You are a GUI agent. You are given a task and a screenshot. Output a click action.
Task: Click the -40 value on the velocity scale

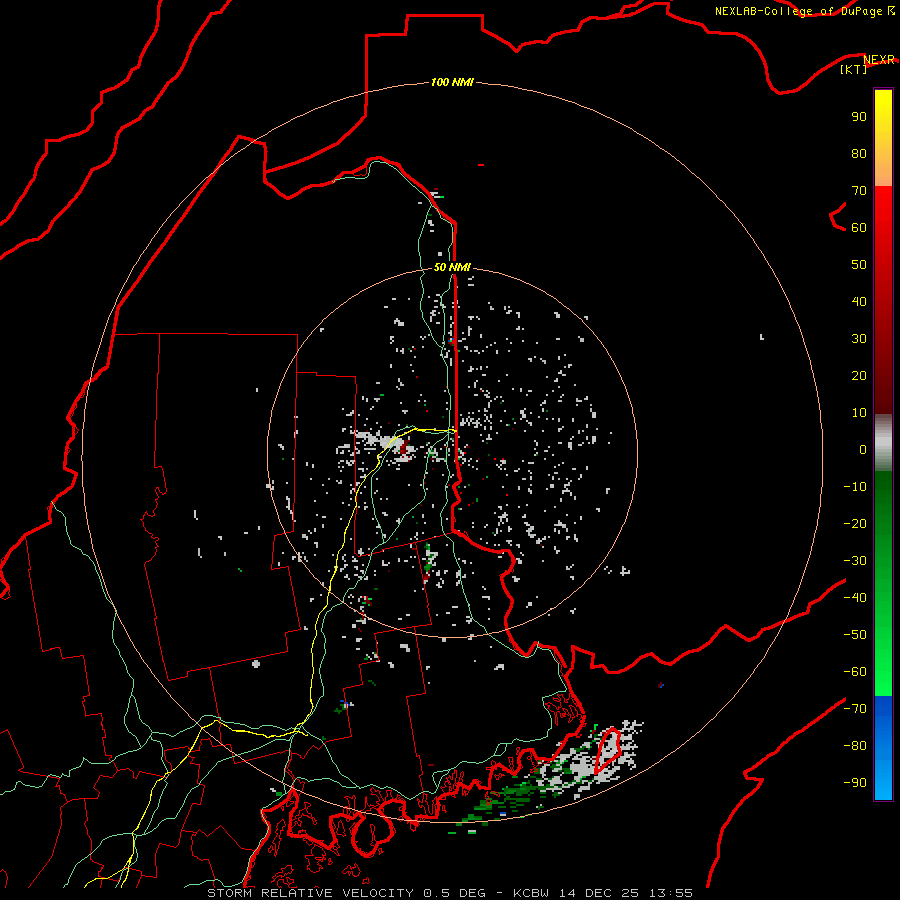tap(855, 598)
